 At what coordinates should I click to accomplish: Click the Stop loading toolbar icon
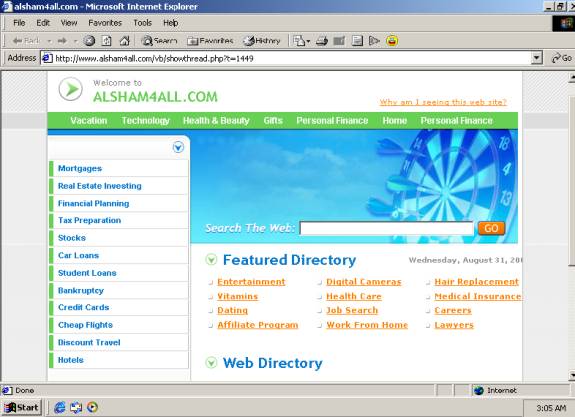[89, 41]
